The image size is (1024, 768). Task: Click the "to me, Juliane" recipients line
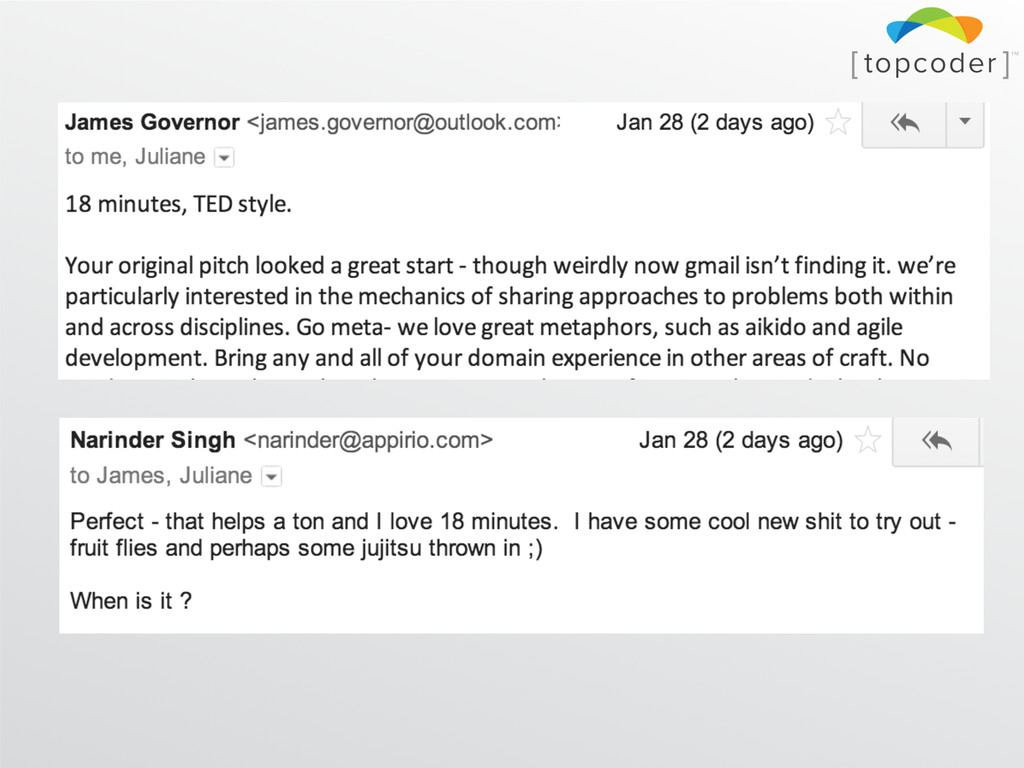click(135, 157)
